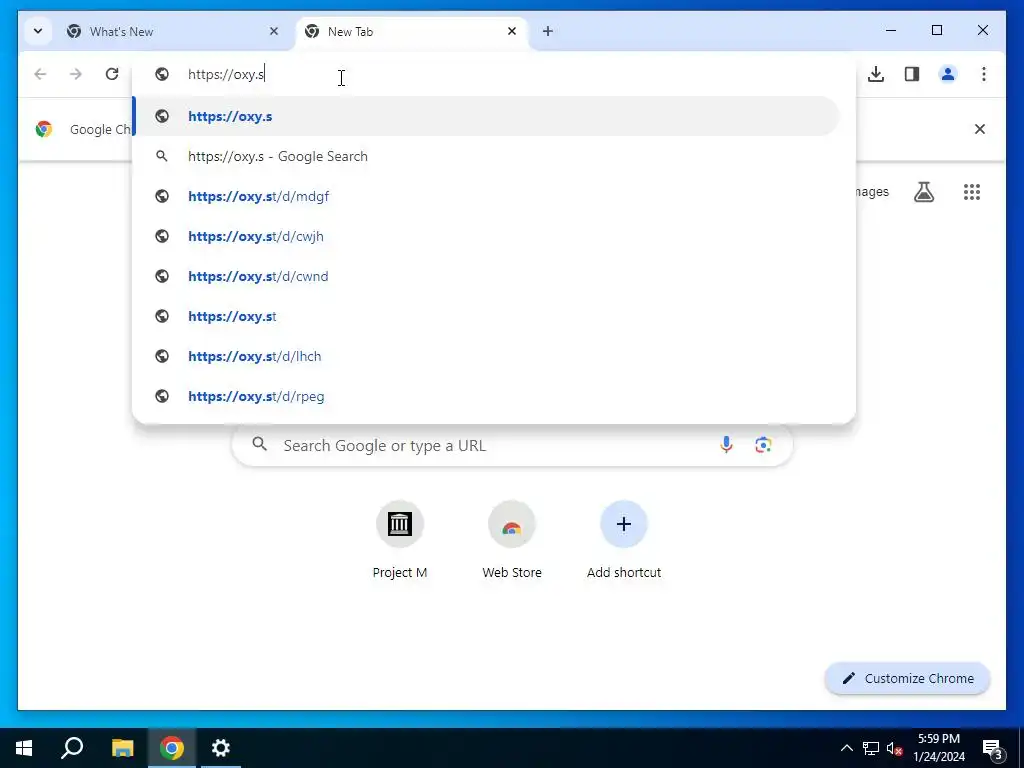Screen dimensions: 1024x768
Task: Click the Search Google or type a URL box
Action: [x=513, y=445]
